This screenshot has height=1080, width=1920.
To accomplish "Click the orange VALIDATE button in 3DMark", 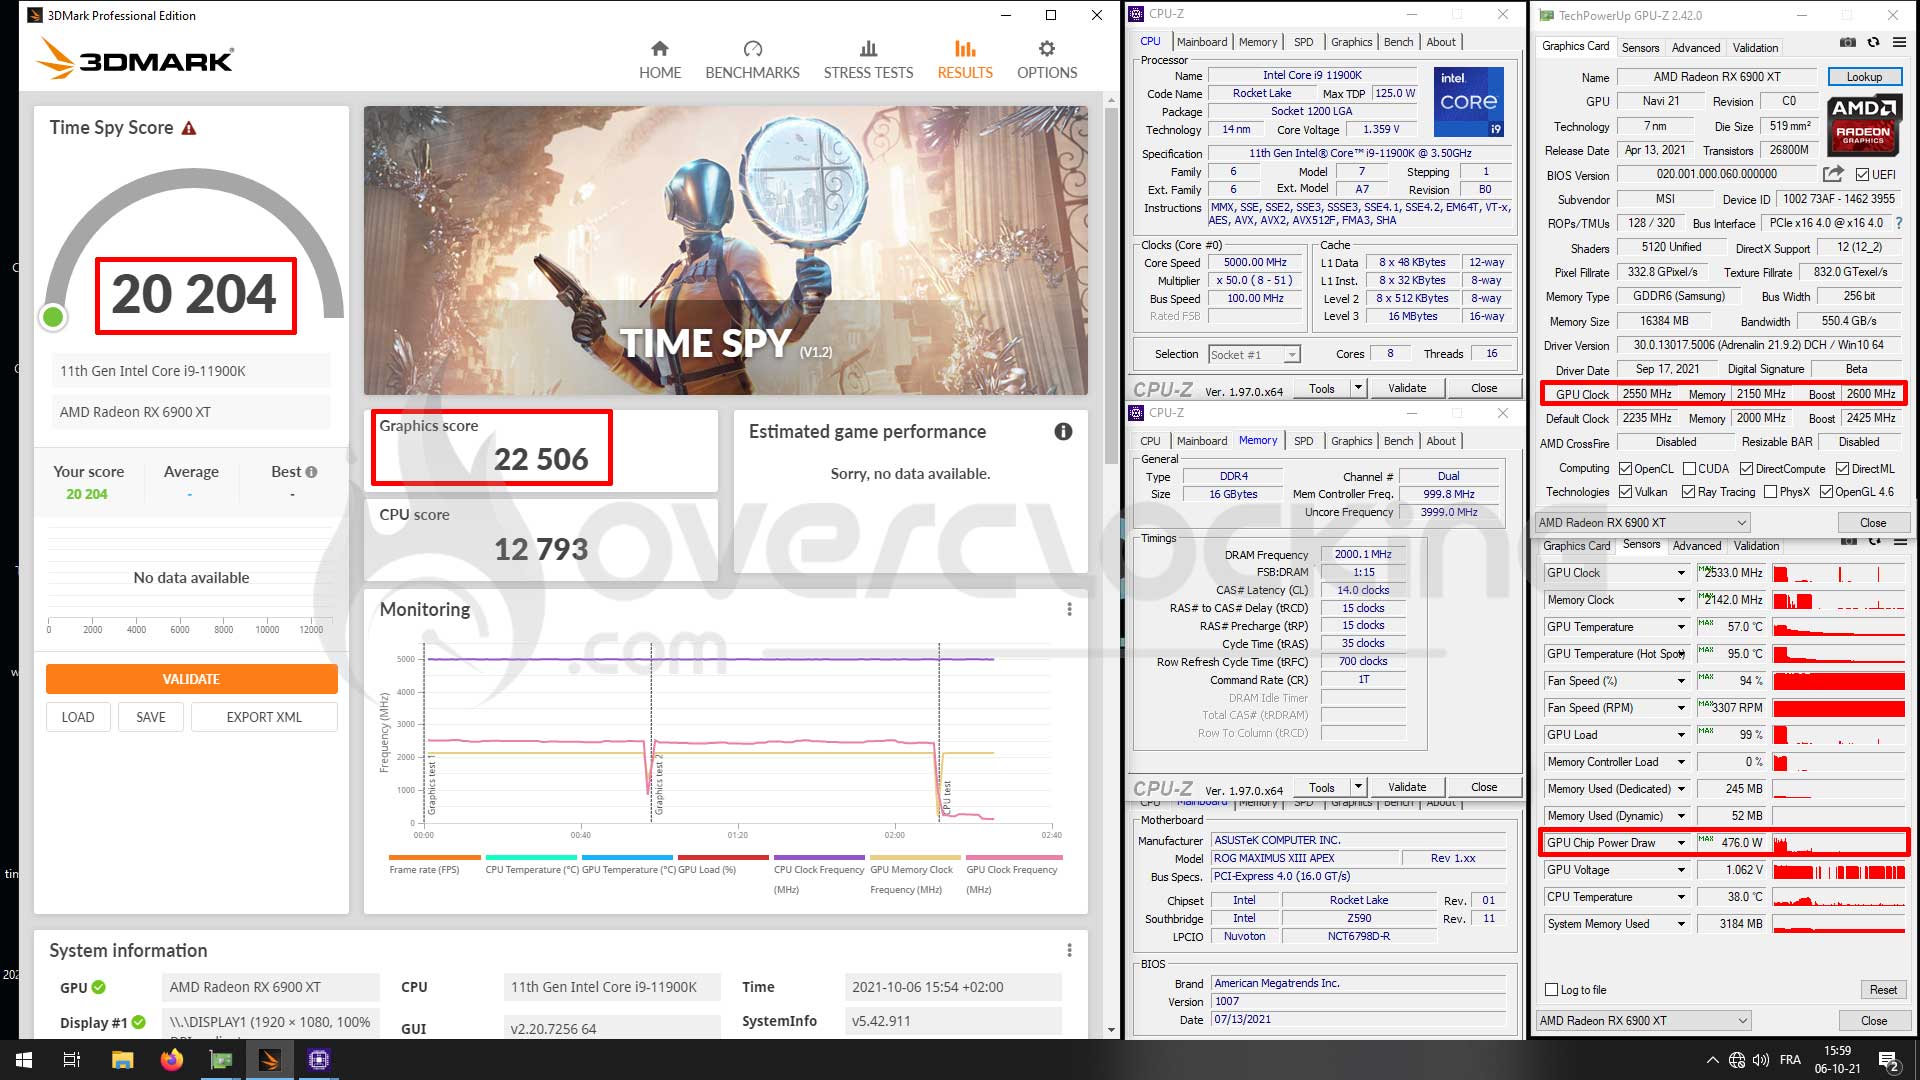I will tap(191, 679).
